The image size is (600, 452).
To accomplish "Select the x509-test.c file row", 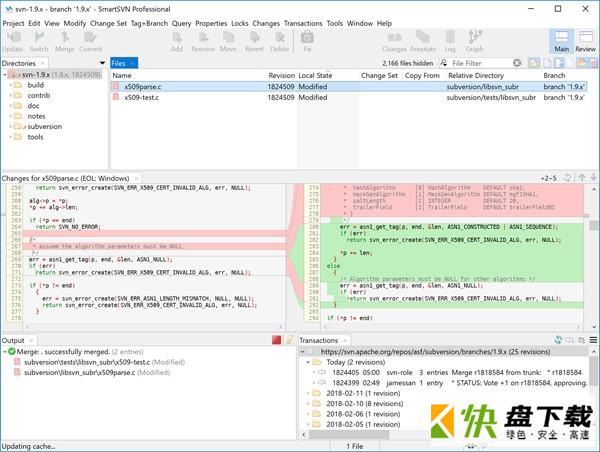I will click(349, 97).
